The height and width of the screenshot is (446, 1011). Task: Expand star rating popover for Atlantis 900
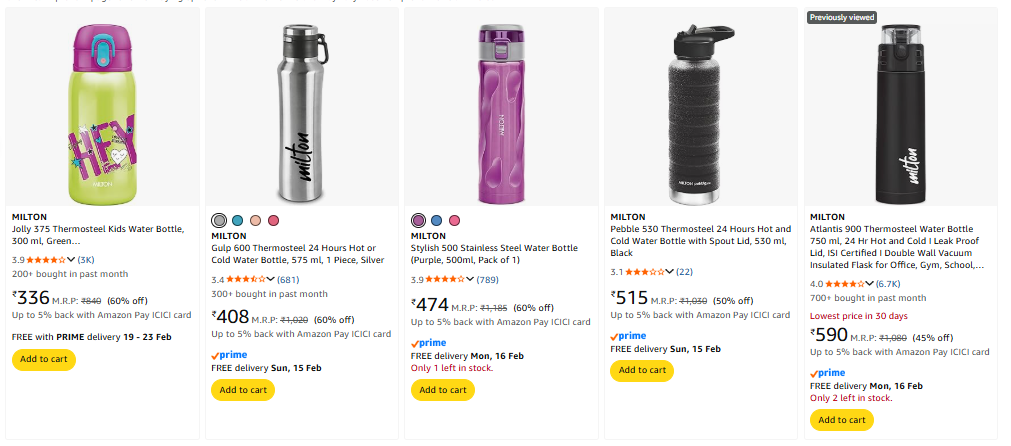click(869, 283)
